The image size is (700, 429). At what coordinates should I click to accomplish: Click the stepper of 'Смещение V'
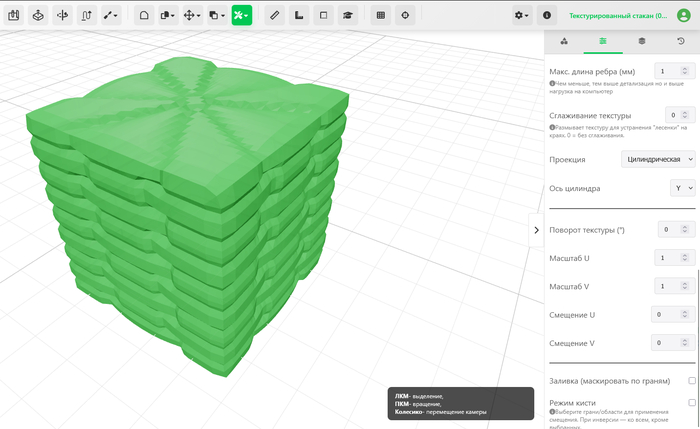(685, 343)
